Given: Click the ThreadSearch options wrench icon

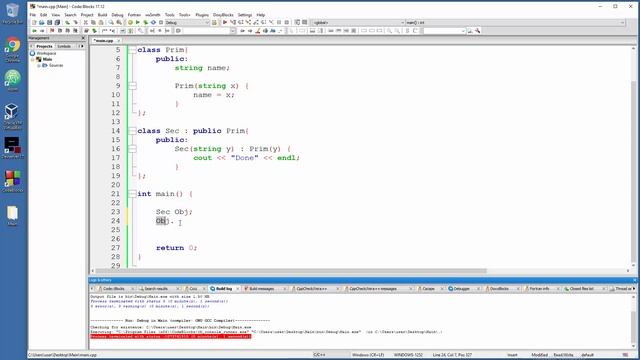Looking at the screenshot, I should [478, 31].
